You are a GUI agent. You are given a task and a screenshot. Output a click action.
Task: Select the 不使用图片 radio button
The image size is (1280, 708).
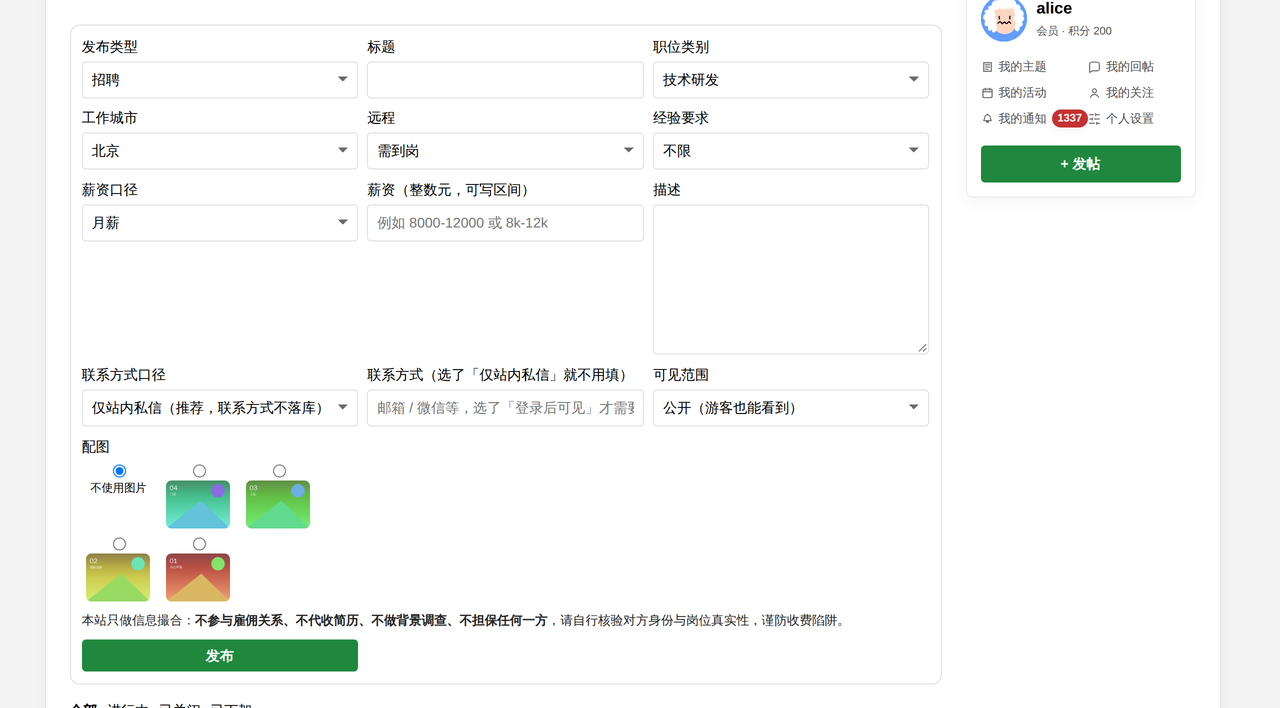point(120,471)
